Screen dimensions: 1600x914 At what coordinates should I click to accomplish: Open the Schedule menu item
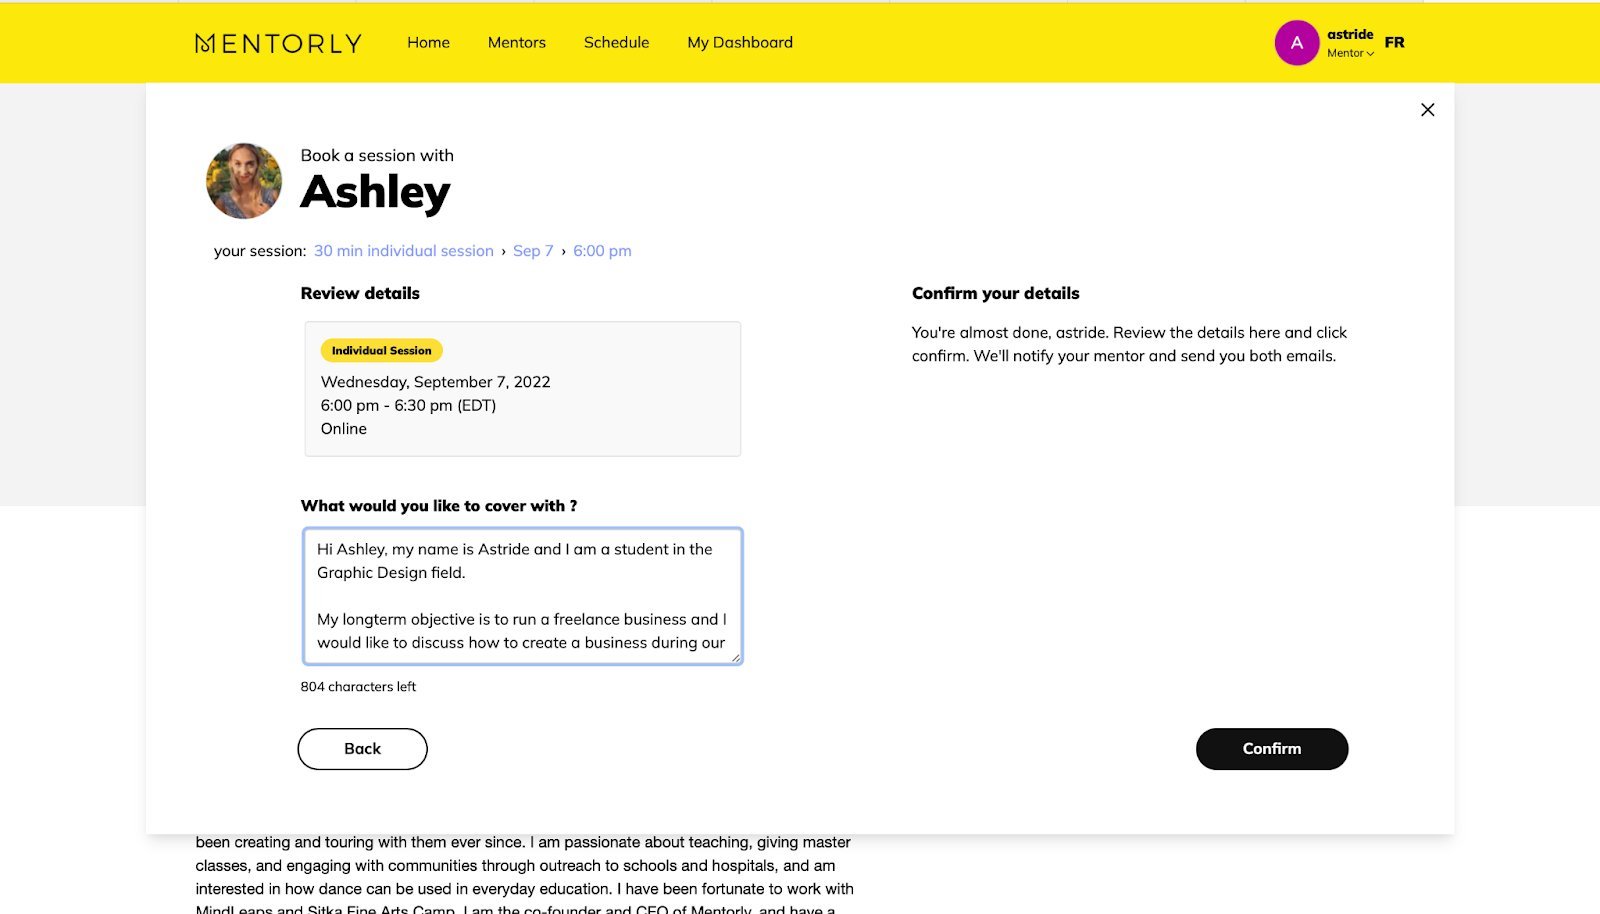click(x=616, y=43)
